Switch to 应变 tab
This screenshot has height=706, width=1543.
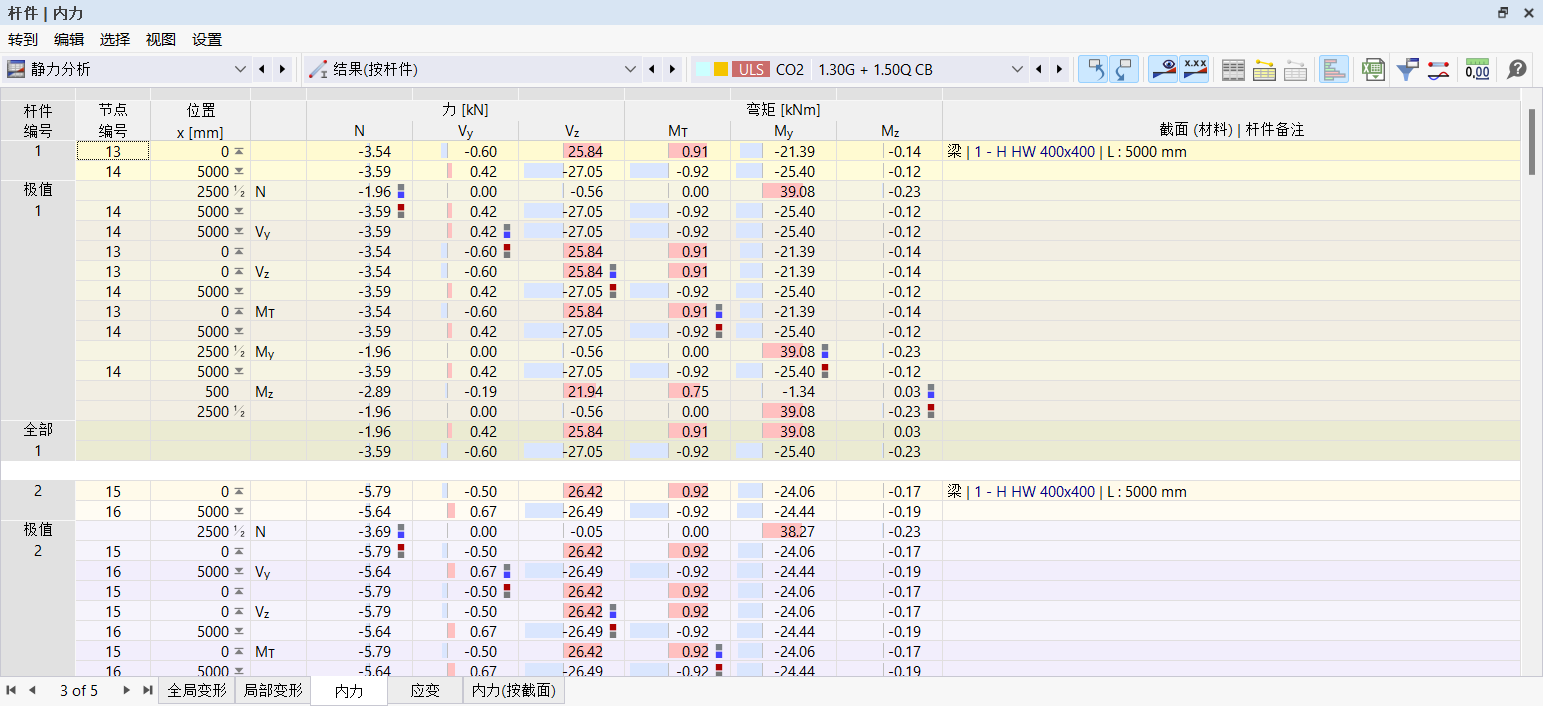click(425, 691)
